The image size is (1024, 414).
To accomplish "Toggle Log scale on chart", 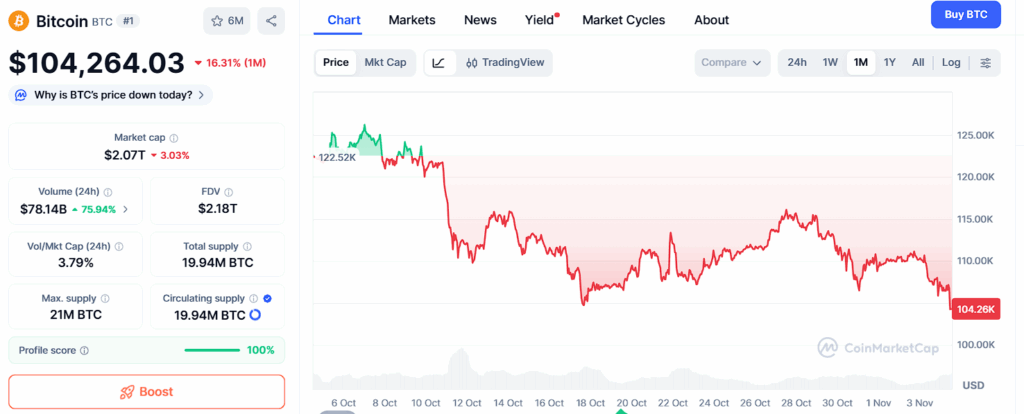I will coord(951,63).
